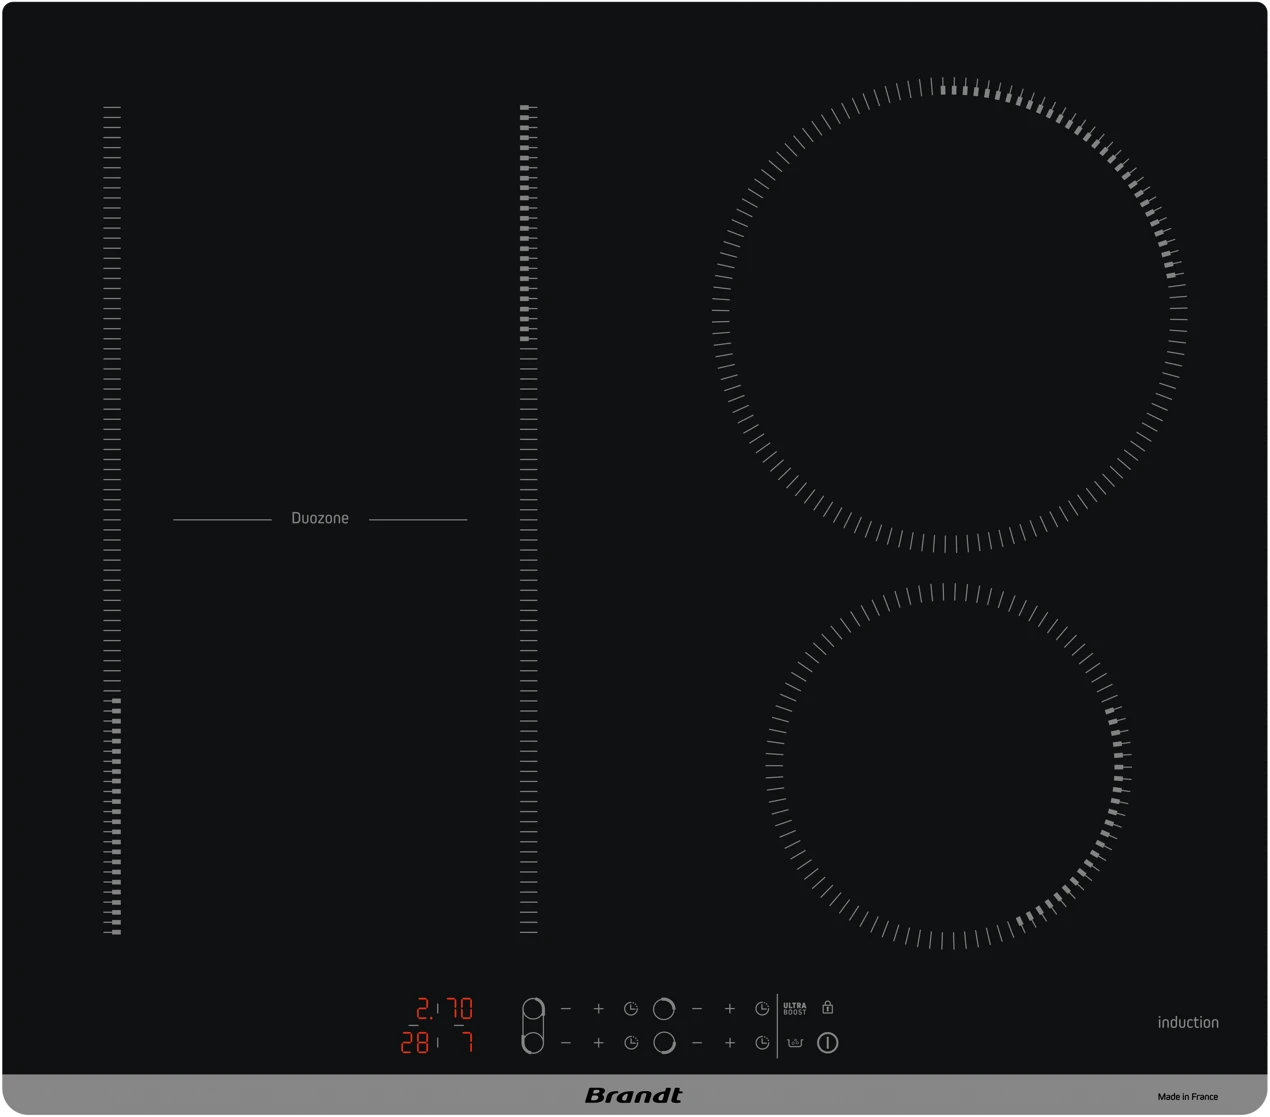Tap the top-row timer clock beside Ultra Boost
This screenshot has width=1270, height=1117.
tap(762, 1009)
